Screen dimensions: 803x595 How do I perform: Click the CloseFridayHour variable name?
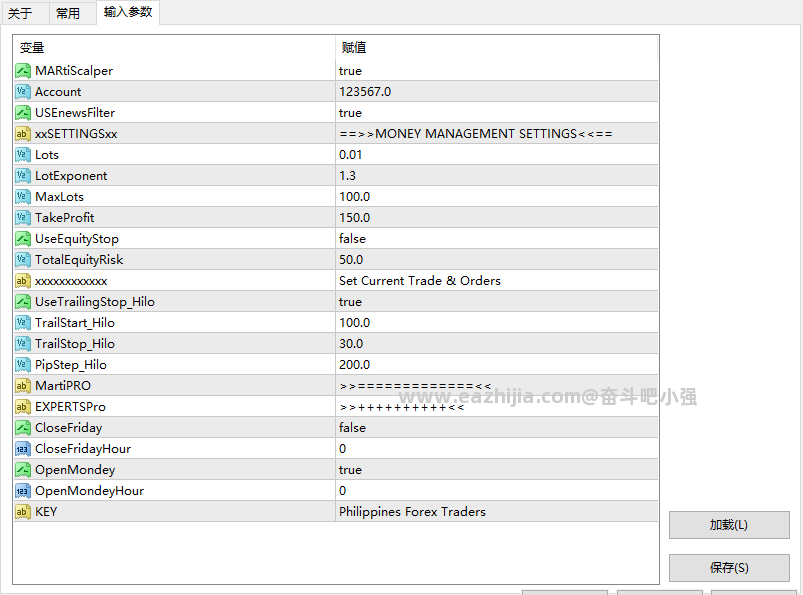[83, 449]
